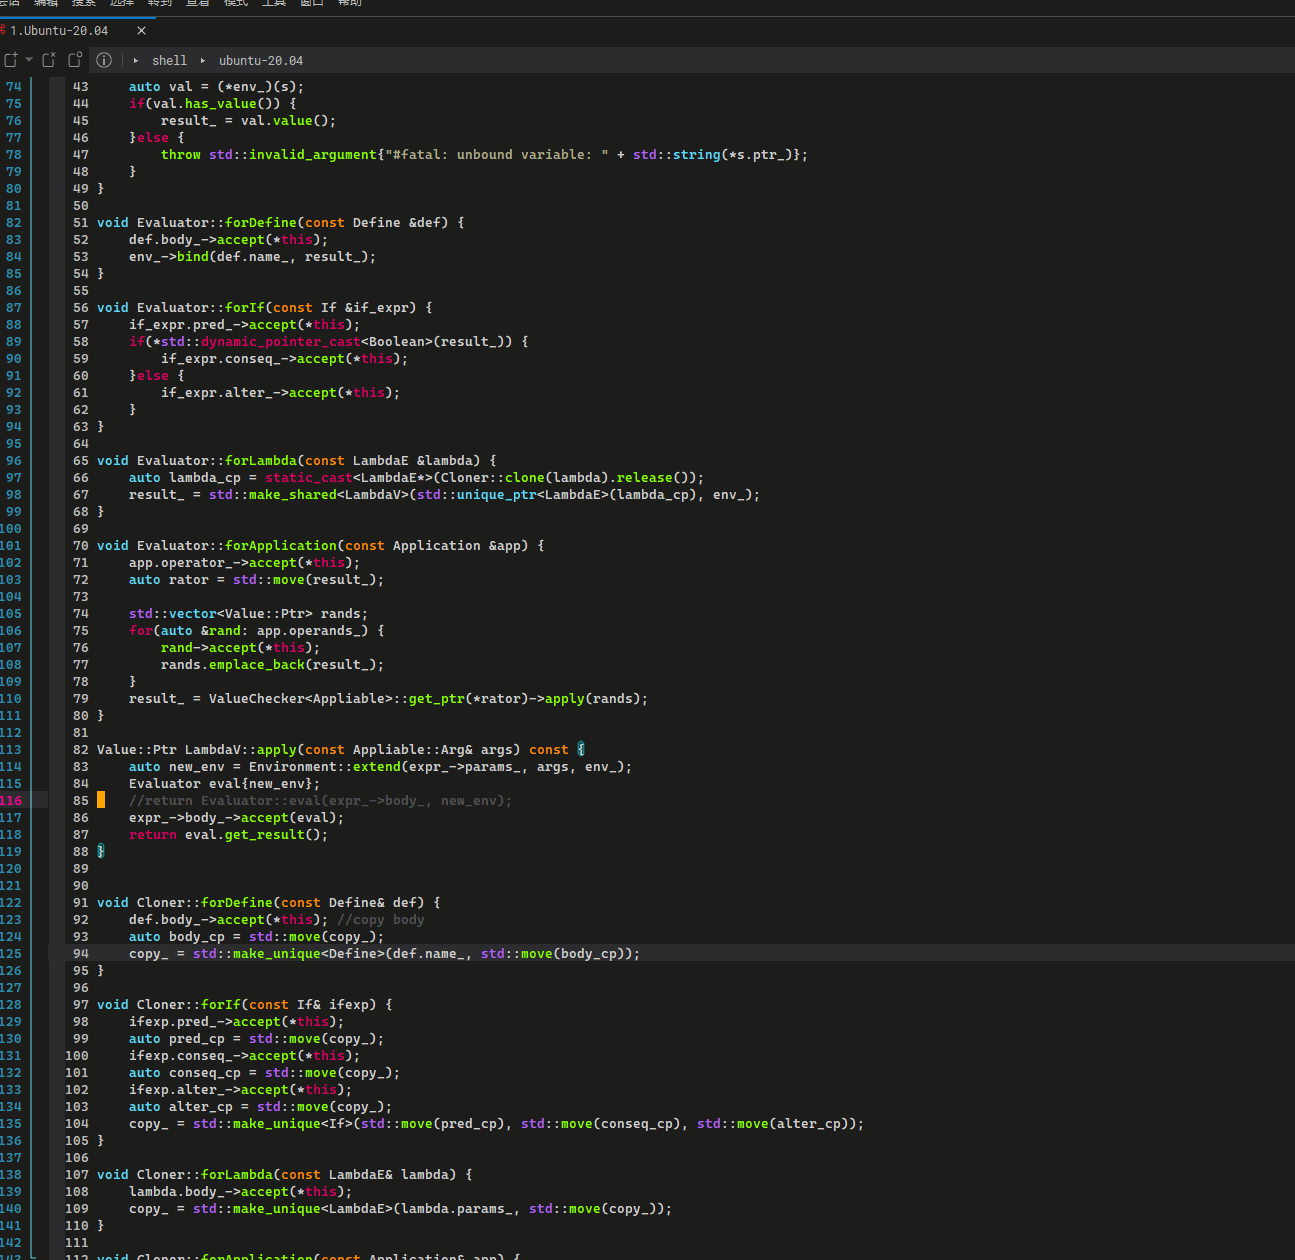The image size is (1295, 1260).
Task: Click 'void Cloner::forLambda' declaration
Action: tap(284, 1175)
